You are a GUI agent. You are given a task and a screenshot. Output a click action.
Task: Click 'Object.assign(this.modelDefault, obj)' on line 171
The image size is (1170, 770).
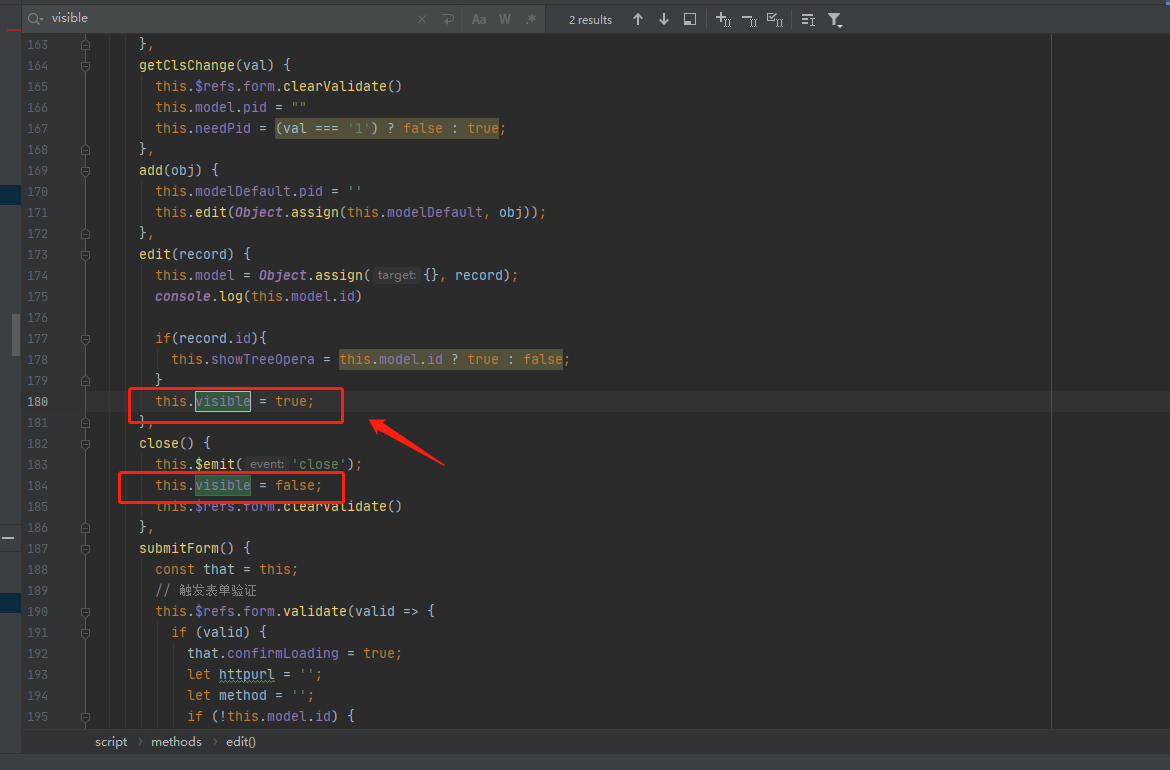coord(387,213)
